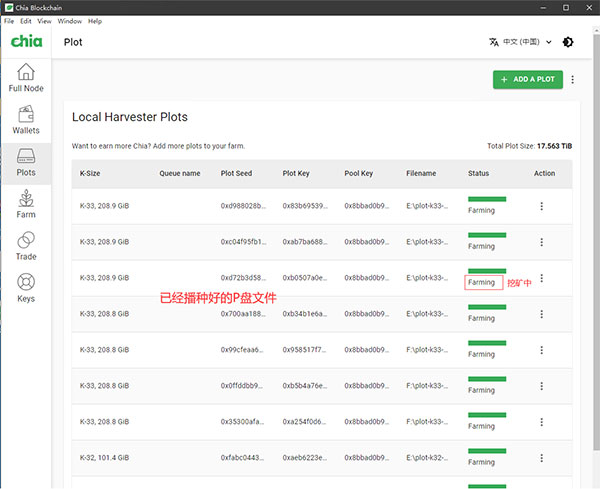The height and width of the screenshot is (489, 600).
Task: Click the Pool Key column header
Action: tap(359, 173)
